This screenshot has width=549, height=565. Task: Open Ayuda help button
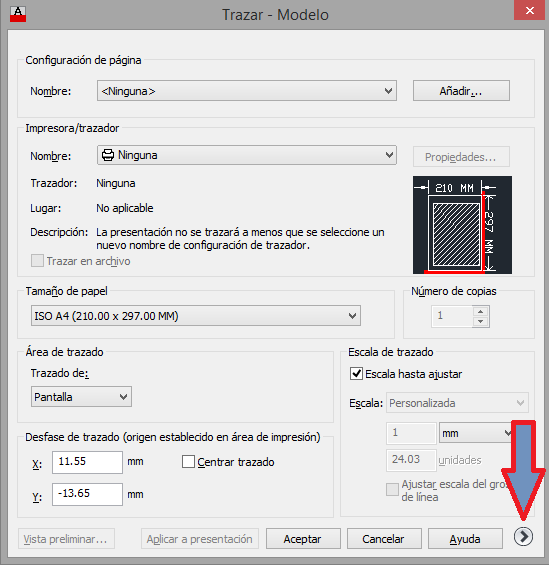click(x=465, y=539)
